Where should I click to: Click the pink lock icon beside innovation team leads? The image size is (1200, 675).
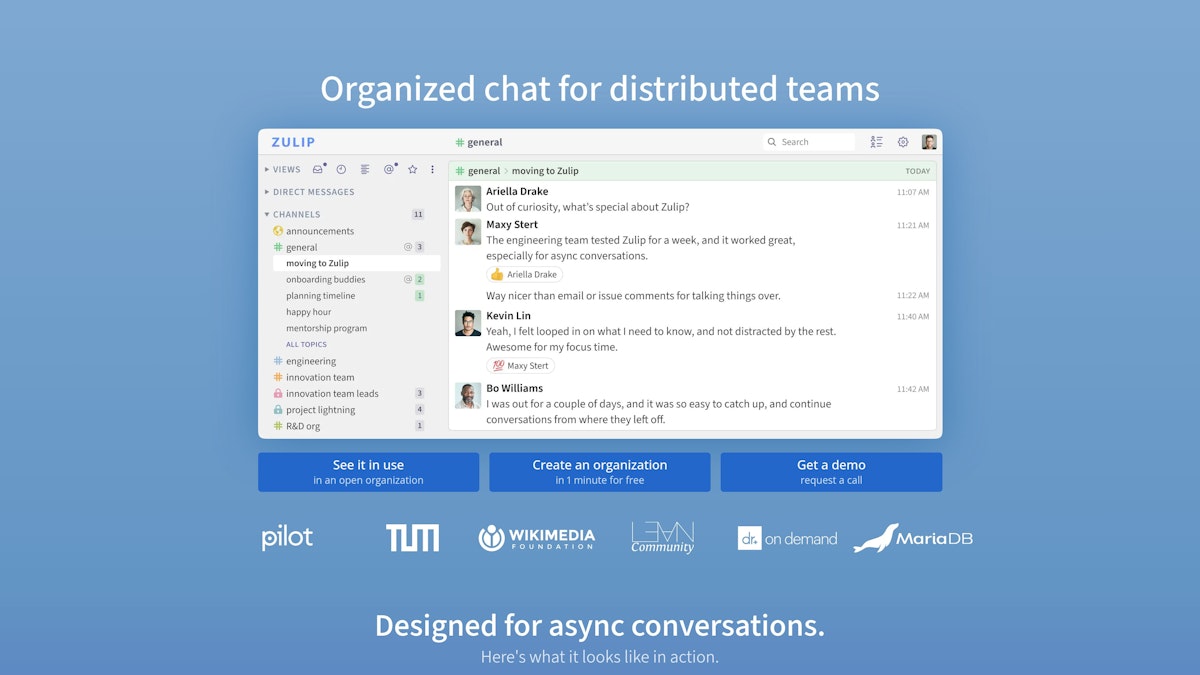(278, 394)
